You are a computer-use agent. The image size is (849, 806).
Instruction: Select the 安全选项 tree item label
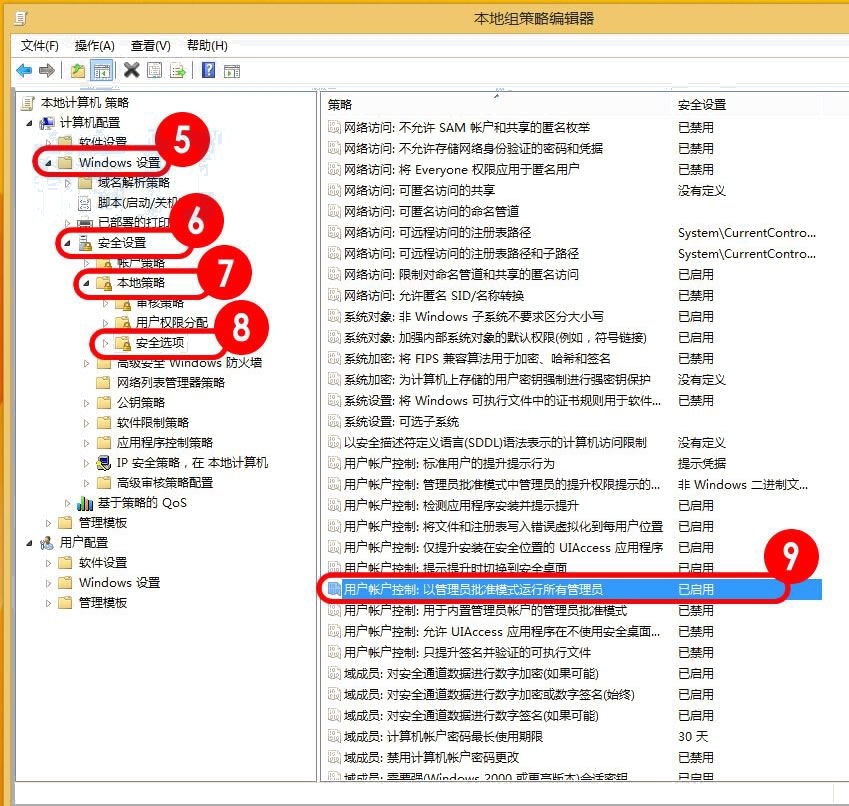[160, 343]
